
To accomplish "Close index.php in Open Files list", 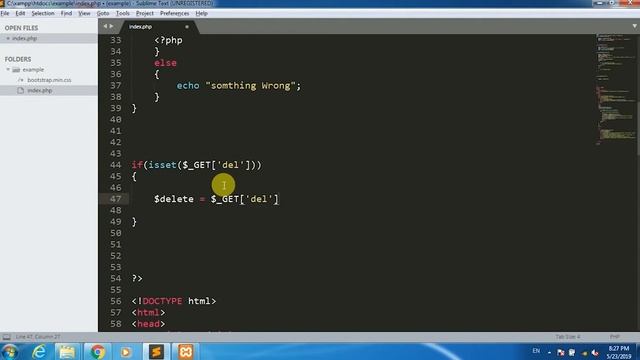I will pyautogui.click(x=8, y=38).
